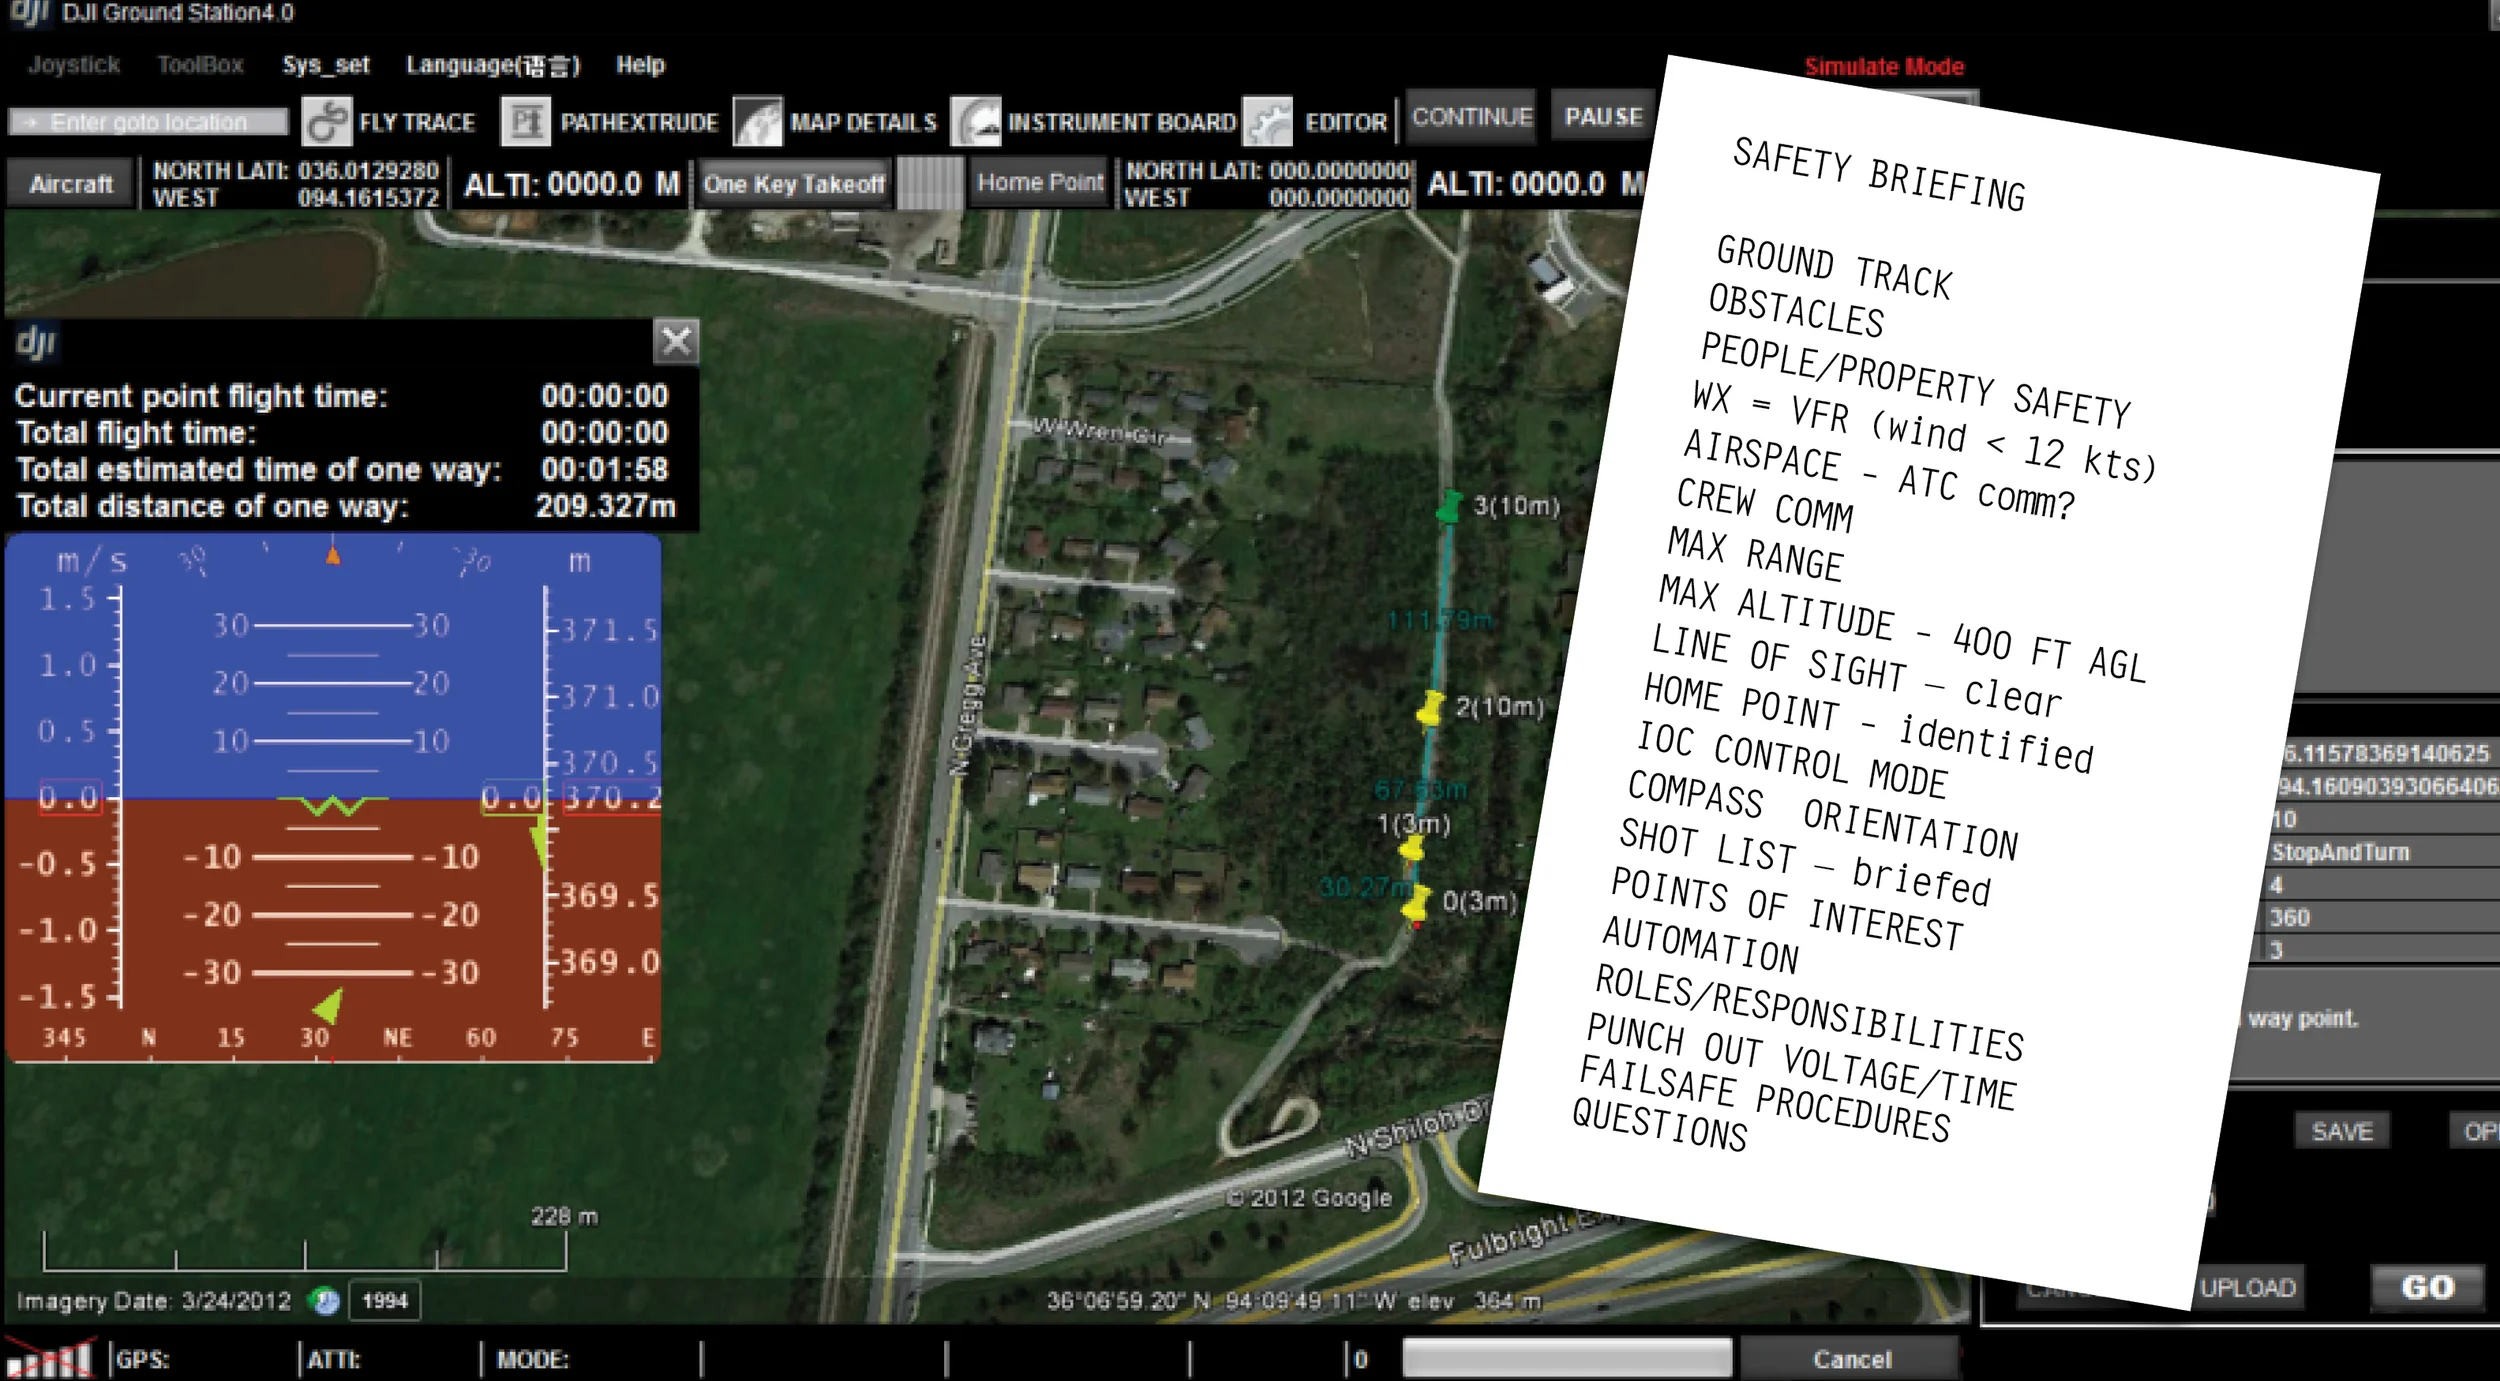Click the Instrument Board gauge icon
Viewport: 2500px width, 1381px height.
coord(975,122)
